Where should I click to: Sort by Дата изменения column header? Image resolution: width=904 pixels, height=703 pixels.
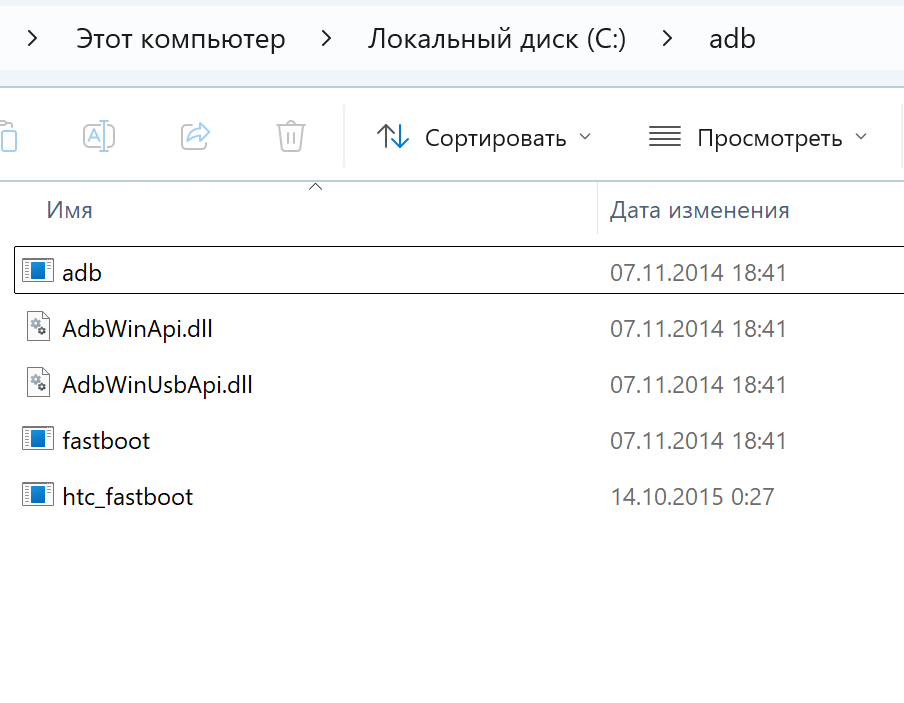click(x=699, y=210)
